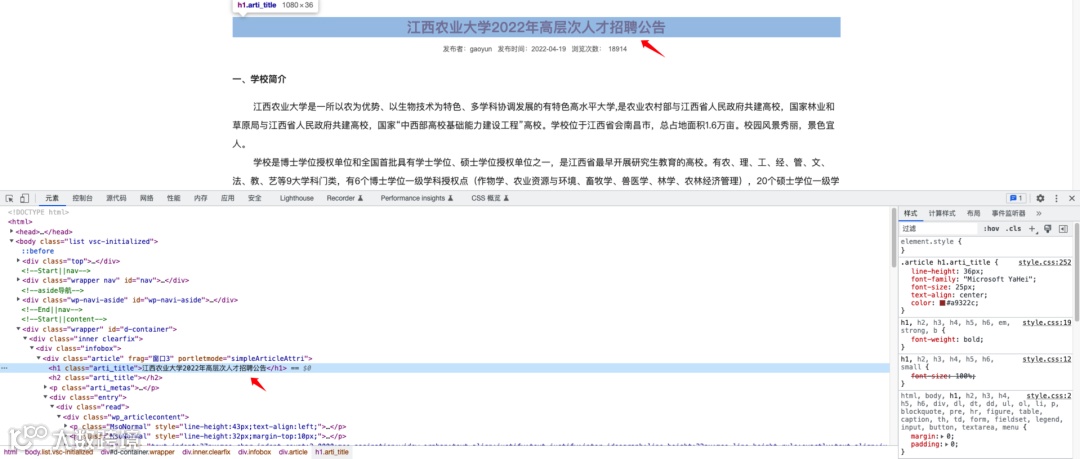Toggle the .cls class editor
Image resolution: width=1080 pixels, height=459 pixels.
point(1013,228)
